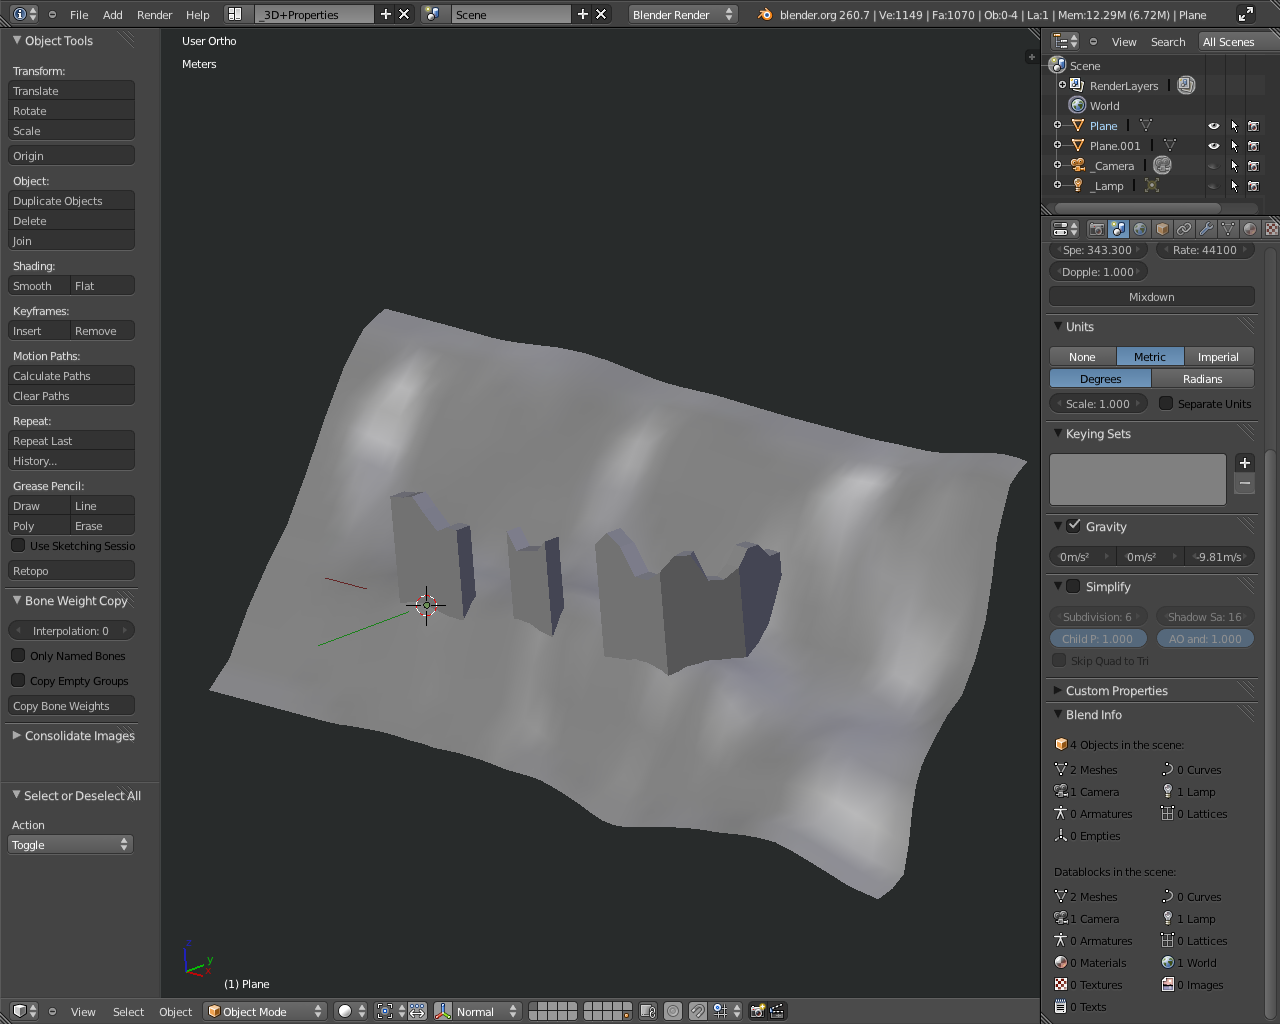Open the Object Constraints tab (chain icon)
This screenshot has width=1280, height=1024.
[x=1184, y=229]
